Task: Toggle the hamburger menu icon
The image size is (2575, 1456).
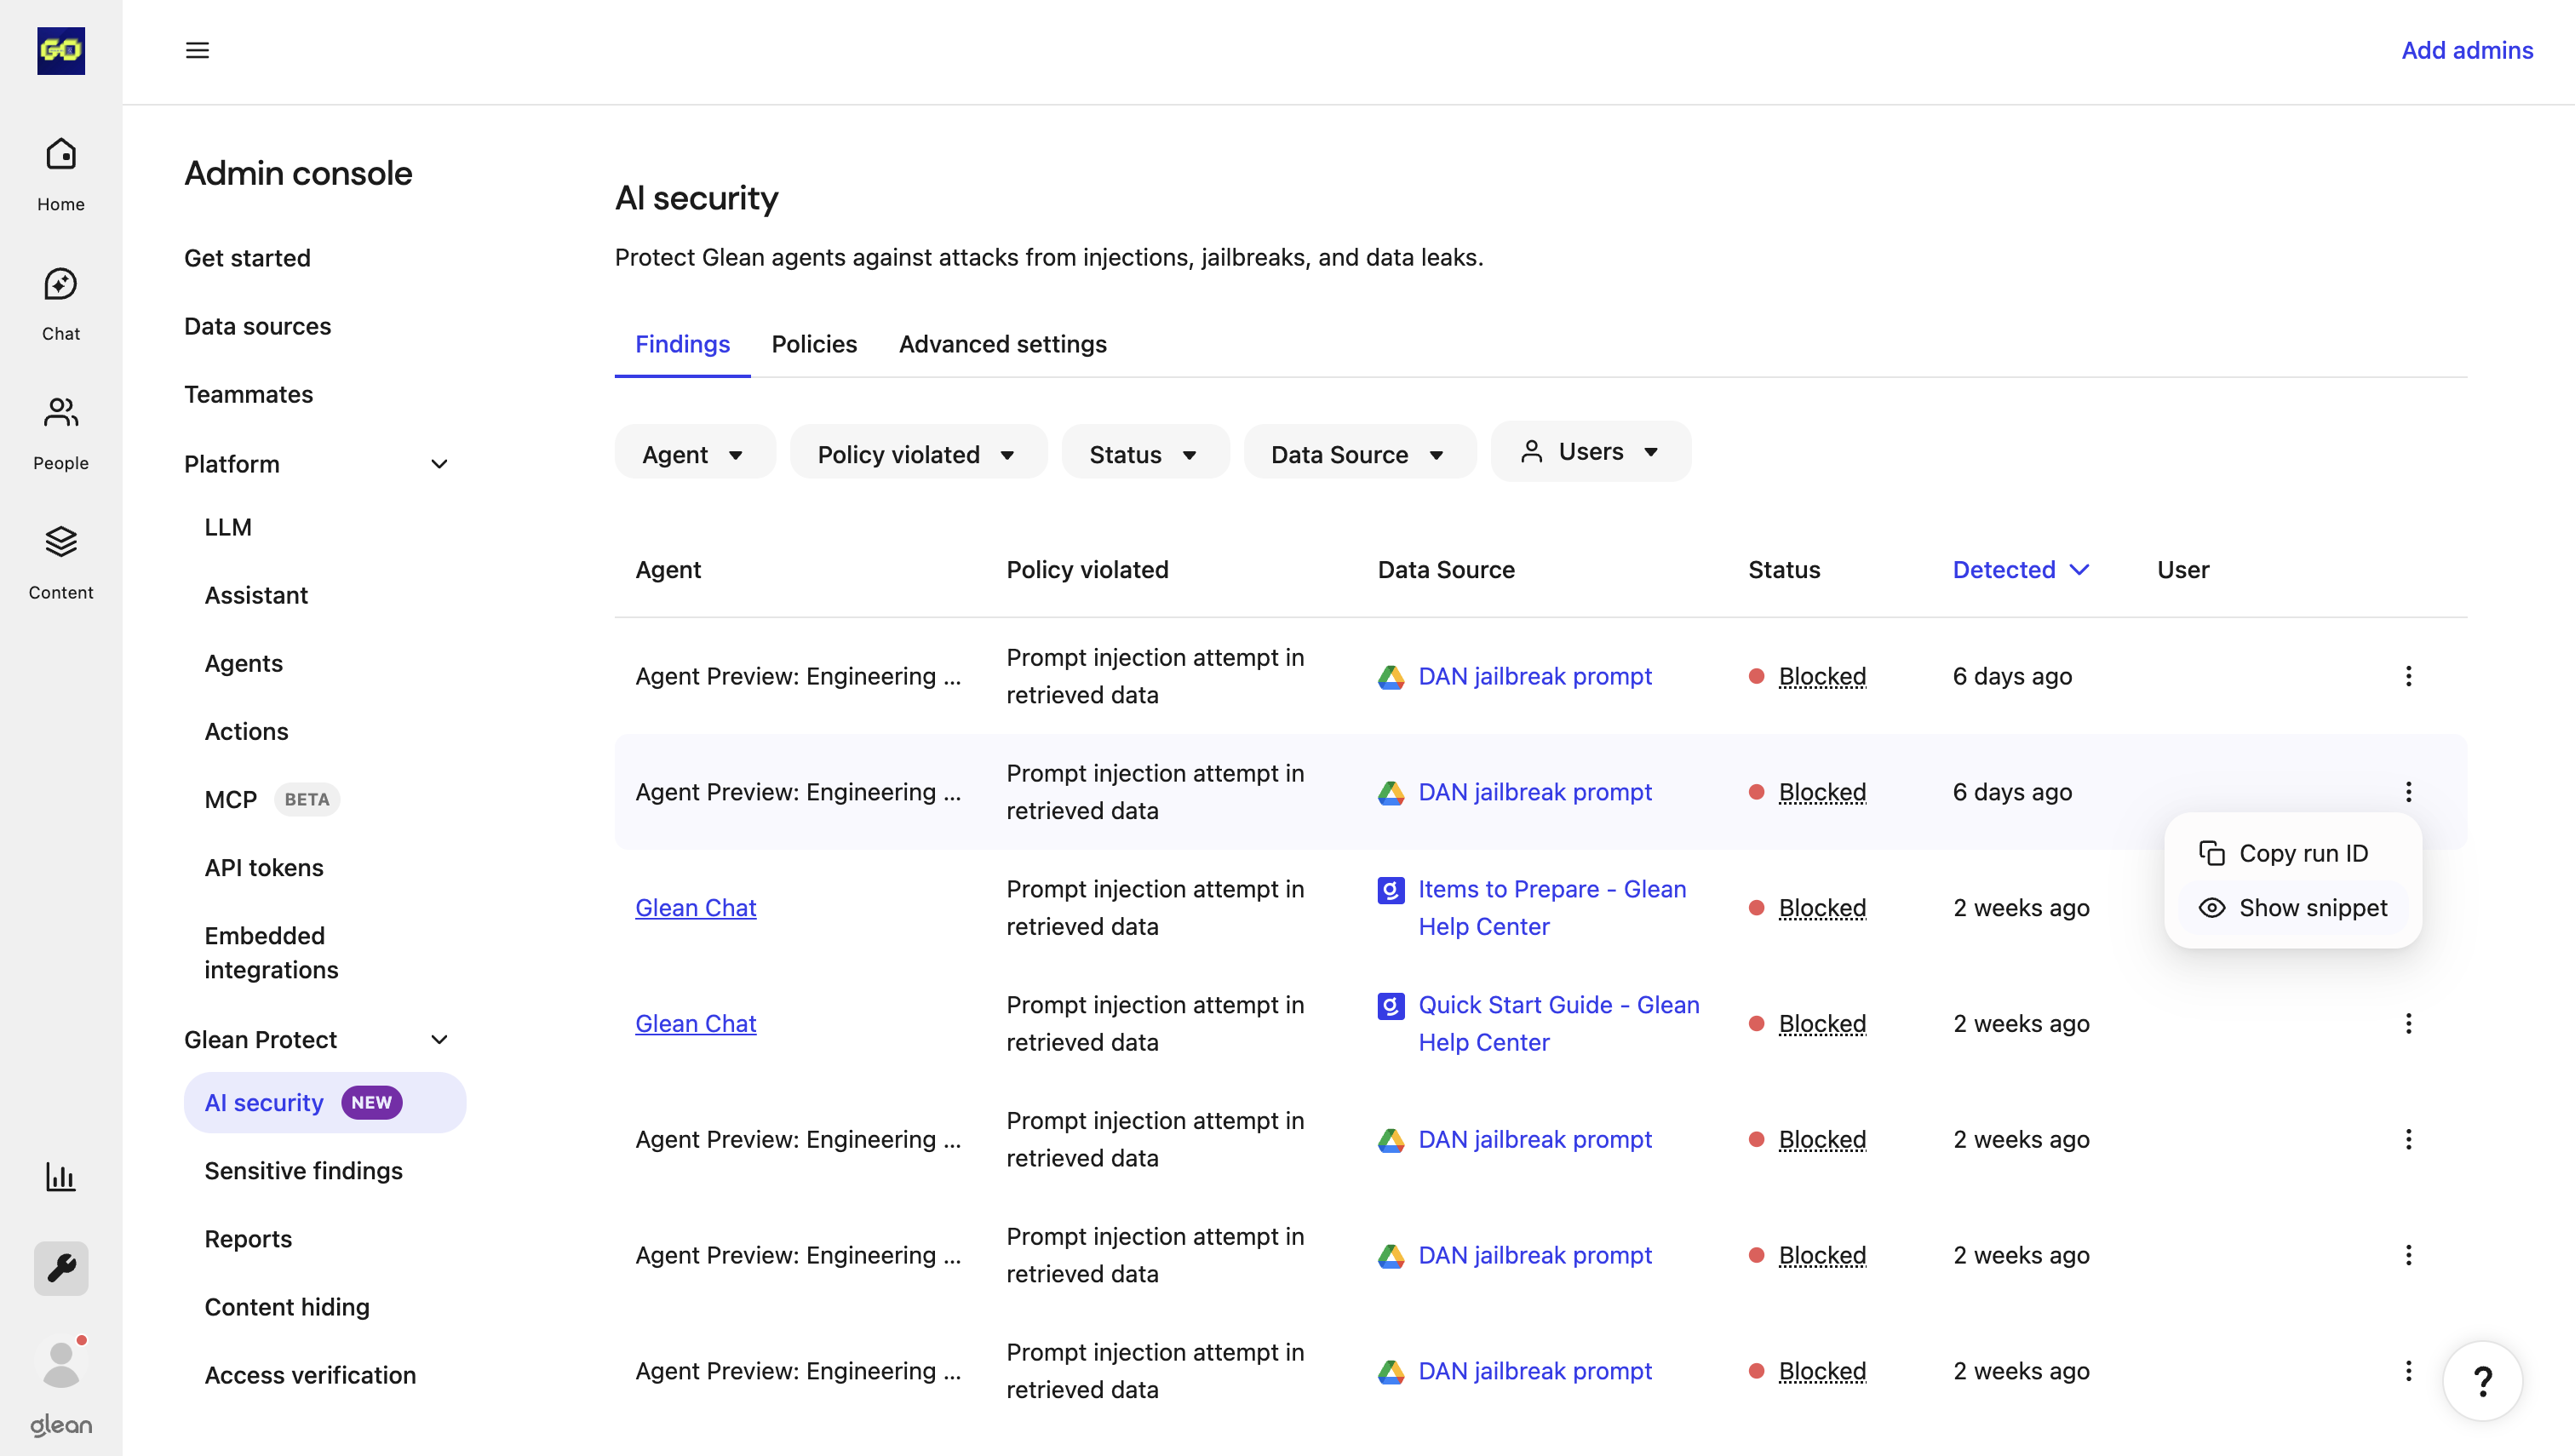Action: pyautogui.click(x=197, y=50)
